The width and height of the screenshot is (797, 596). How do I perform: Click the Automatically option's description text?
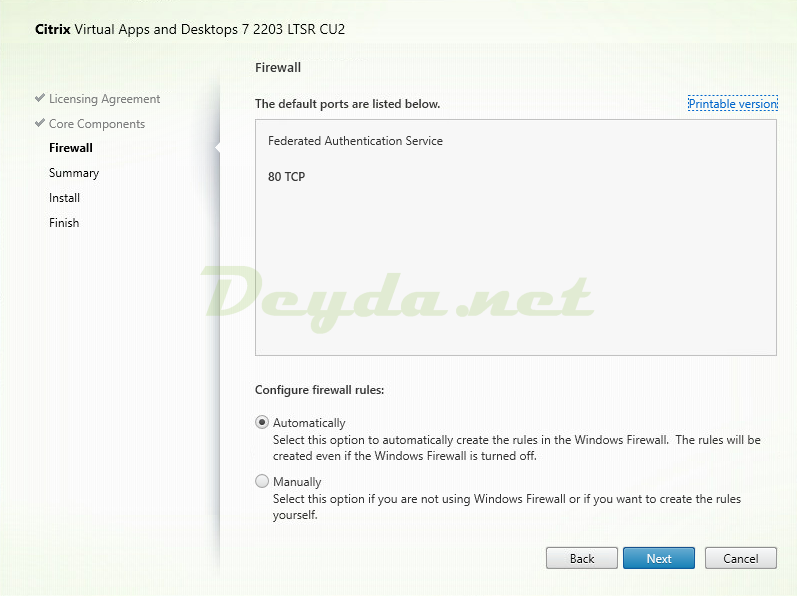click(x=516, y=448)
